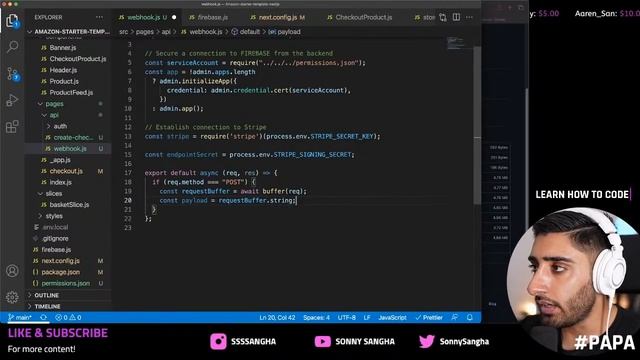
Task: Open Banner.js in the explorer
Action: pos(63,48)
